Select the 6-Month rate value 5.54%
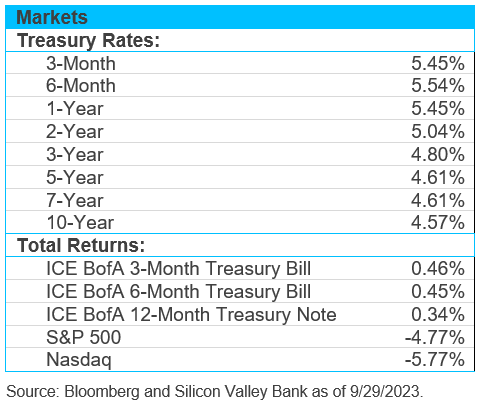The image size is (482, 402). (x=438, y=86)
